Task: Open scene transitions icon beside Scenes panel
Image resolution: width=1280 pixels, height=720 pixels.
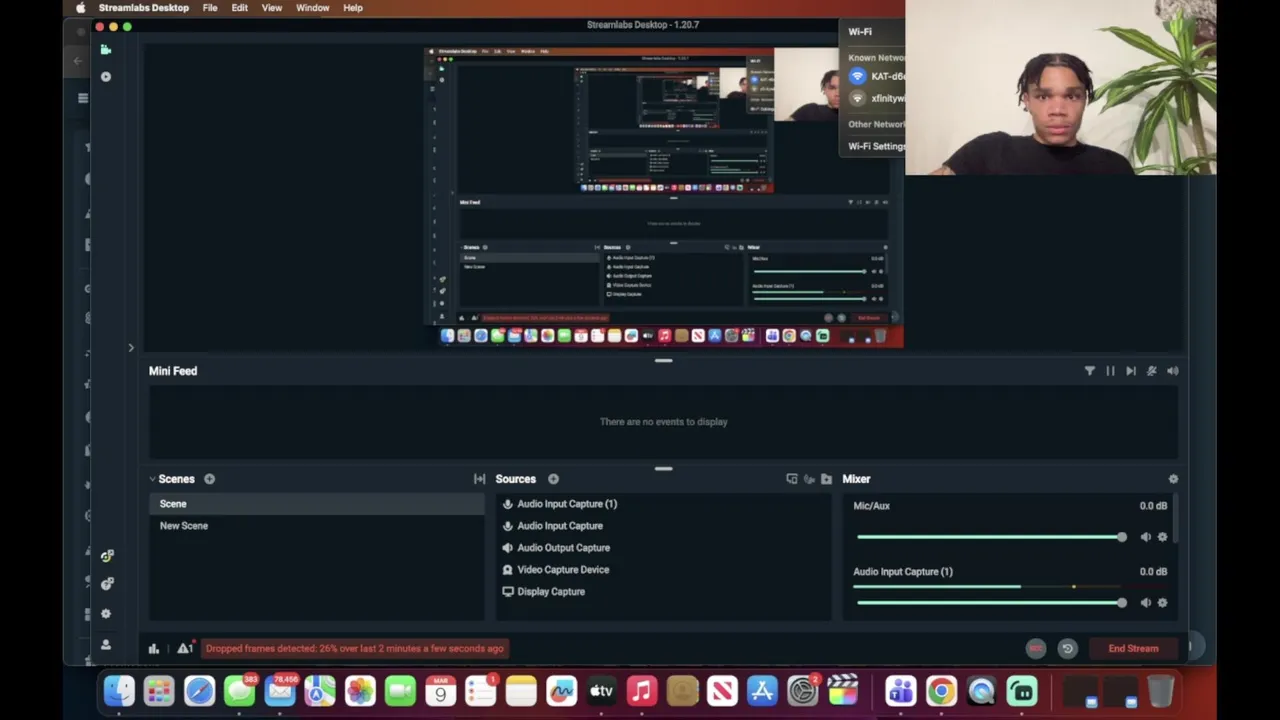Action: pos(479,479)
